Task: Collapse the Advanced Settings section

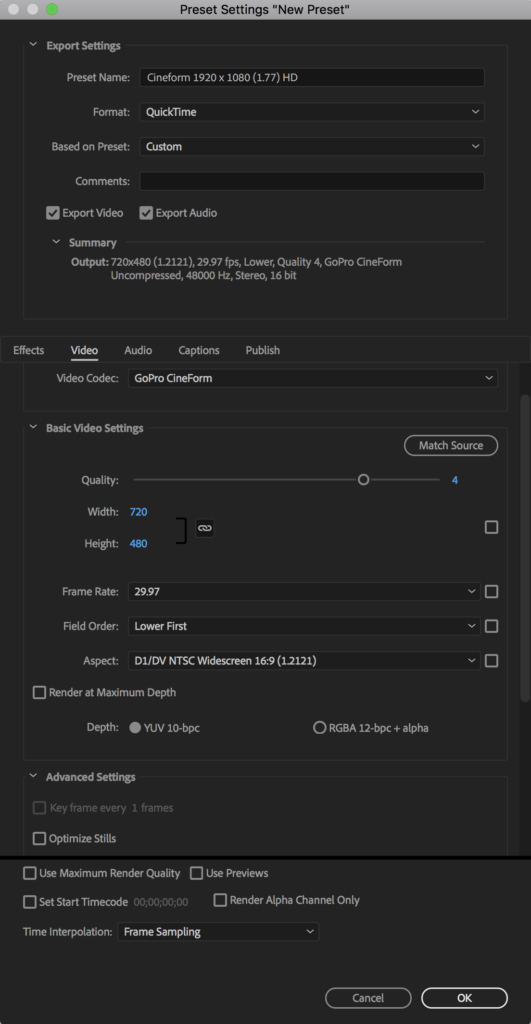Action: [33, 777]
